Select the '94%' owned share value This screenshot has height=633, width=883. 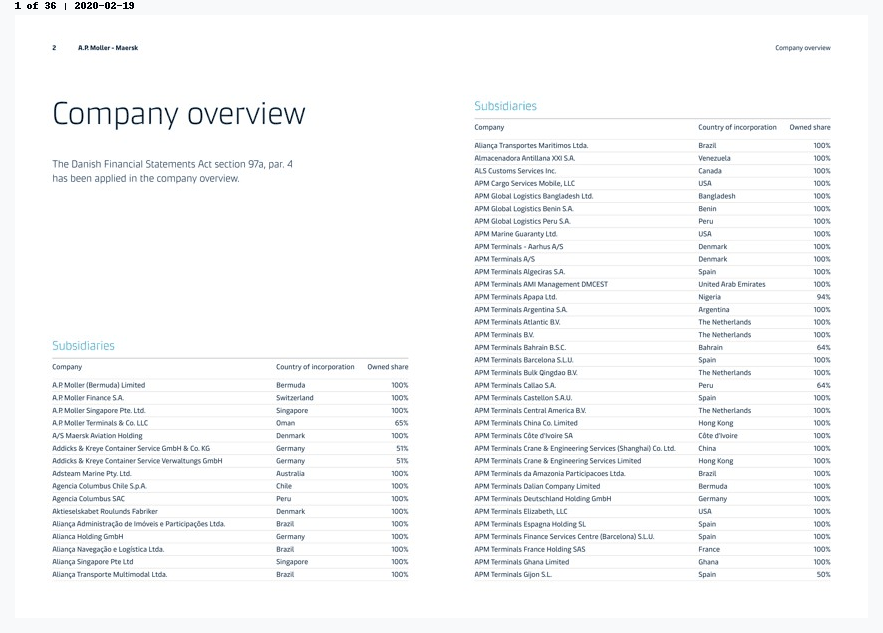click(823, 297)
